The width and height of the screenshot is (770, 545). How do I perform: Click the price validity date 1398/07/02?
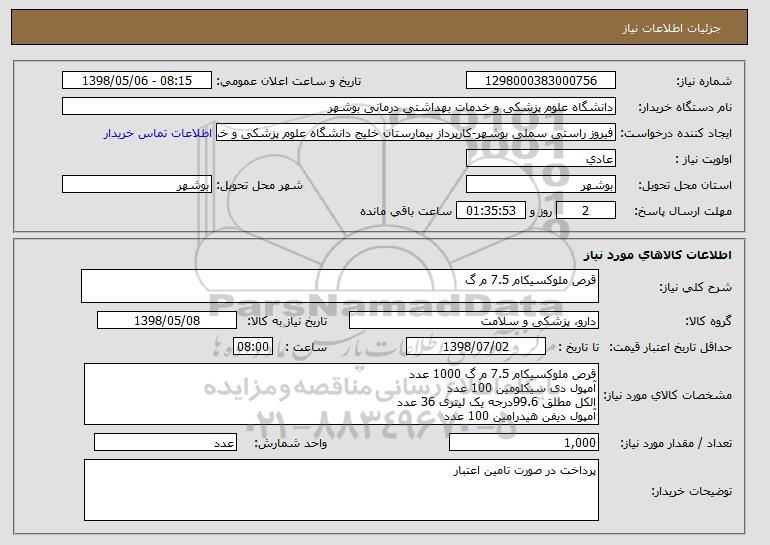476,347
